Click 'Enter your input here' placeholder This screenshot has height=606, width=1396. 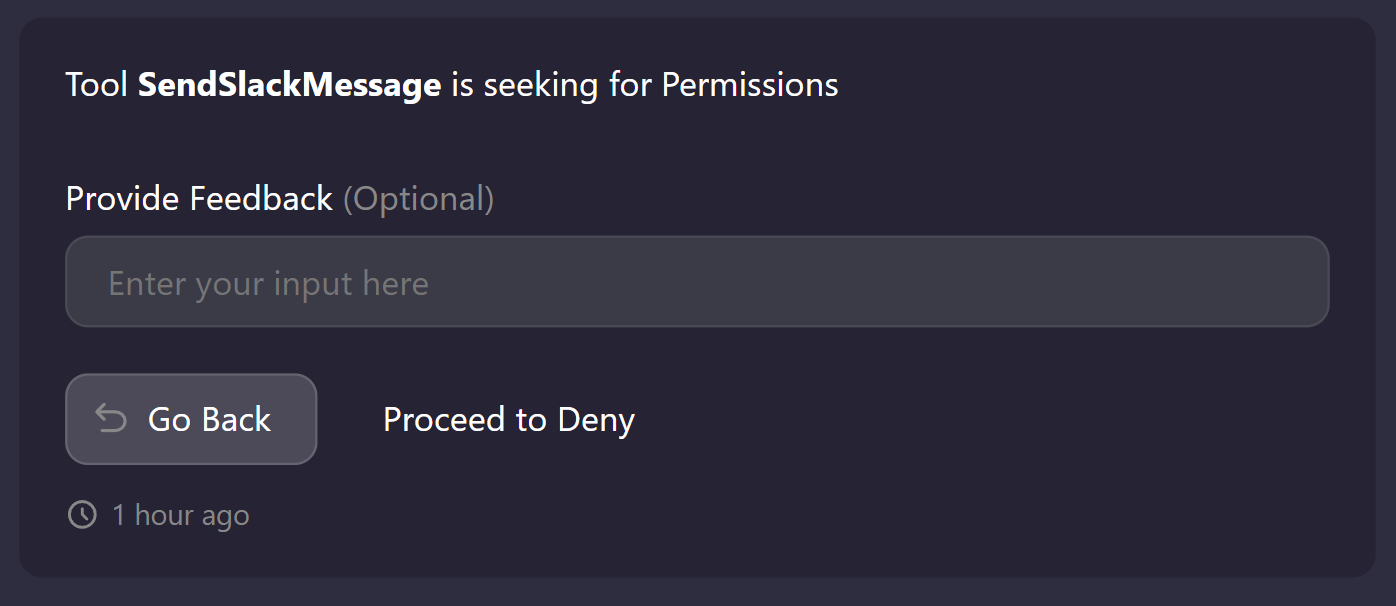(x=268, y=284)
